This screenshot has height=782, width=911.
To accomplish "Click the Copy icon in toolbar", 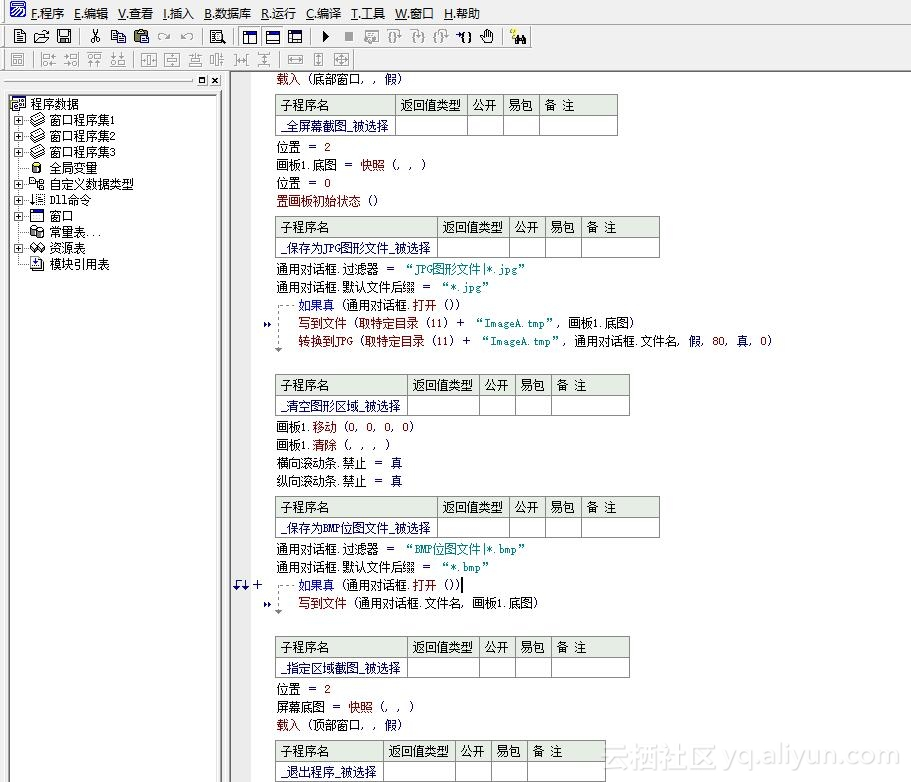I will (x=118, y=37).
